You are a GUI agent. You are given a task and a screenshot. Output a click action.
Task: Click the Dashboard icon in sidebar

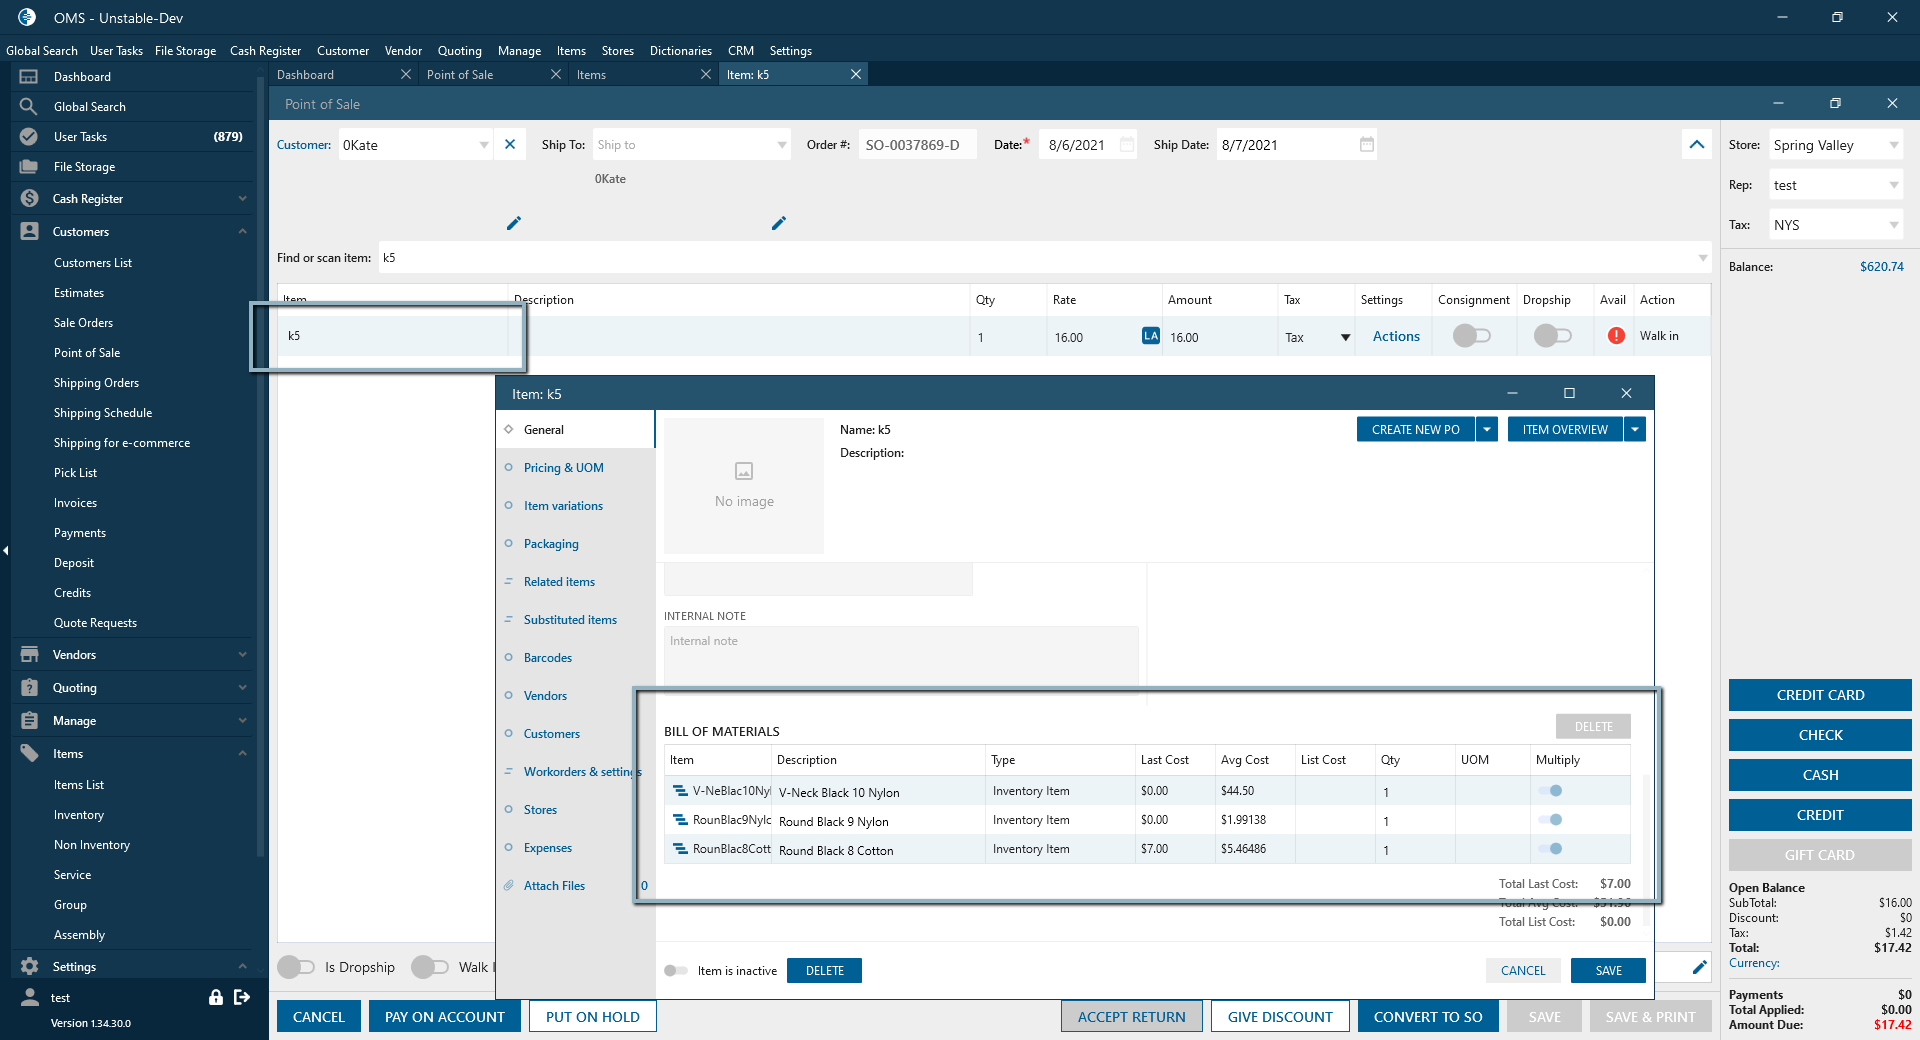(29, 76)
